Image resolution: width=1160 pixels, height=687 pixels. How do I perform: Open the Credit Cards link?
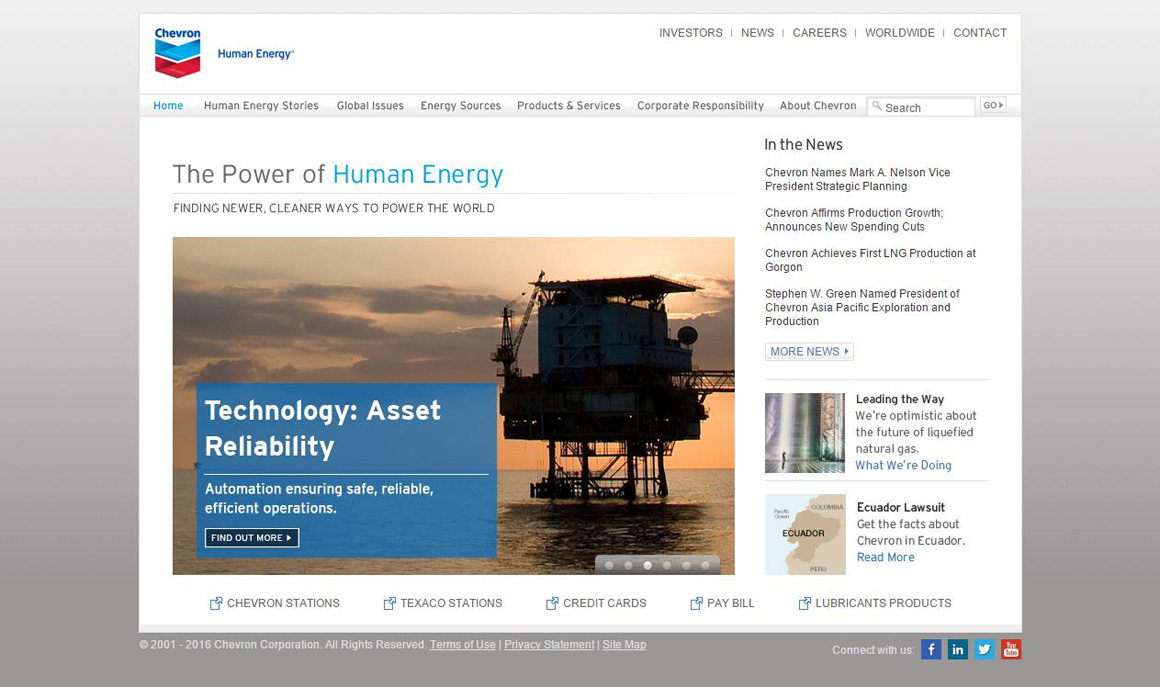click(604, 603)
